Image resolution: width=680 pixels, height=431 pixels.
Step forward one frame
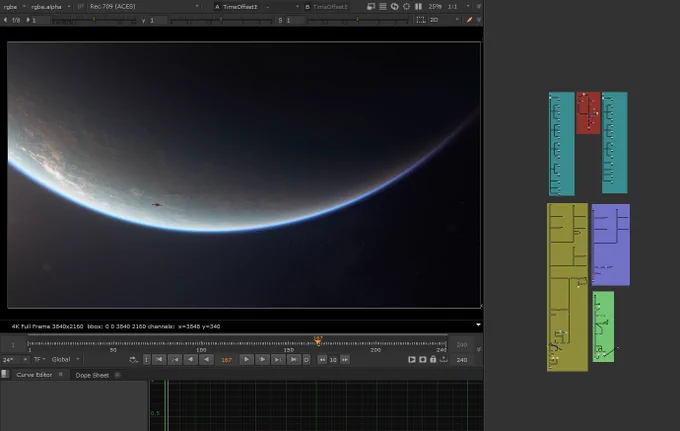[262, 359]
